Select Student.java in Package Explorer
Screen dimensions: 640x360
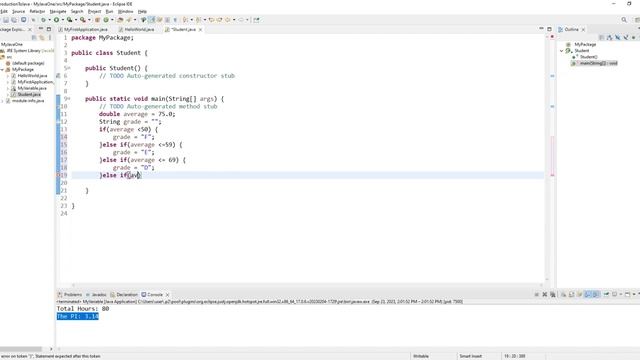[x=29, y=94]
